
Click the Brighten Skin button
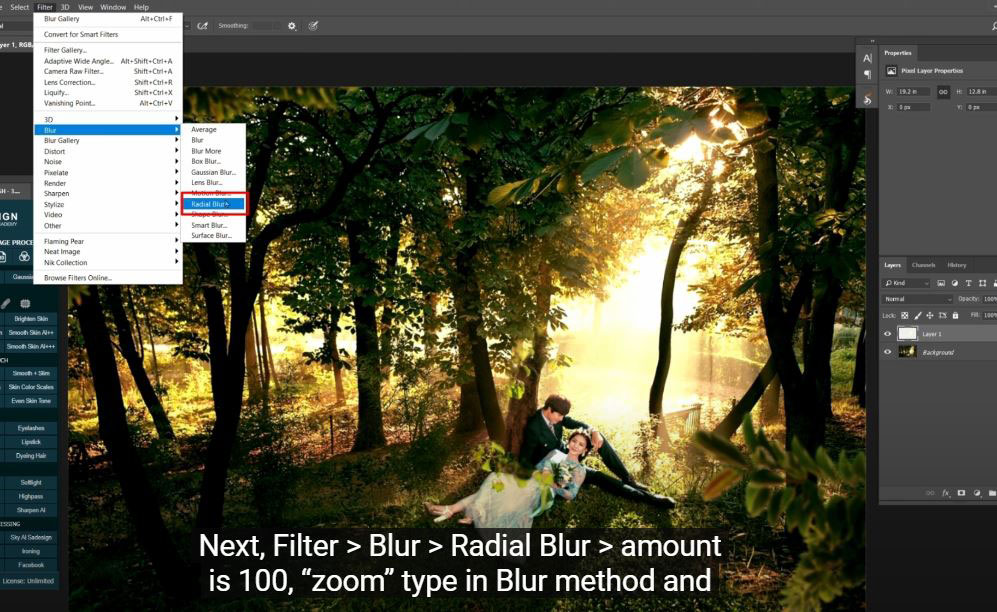tap(31, 319)
